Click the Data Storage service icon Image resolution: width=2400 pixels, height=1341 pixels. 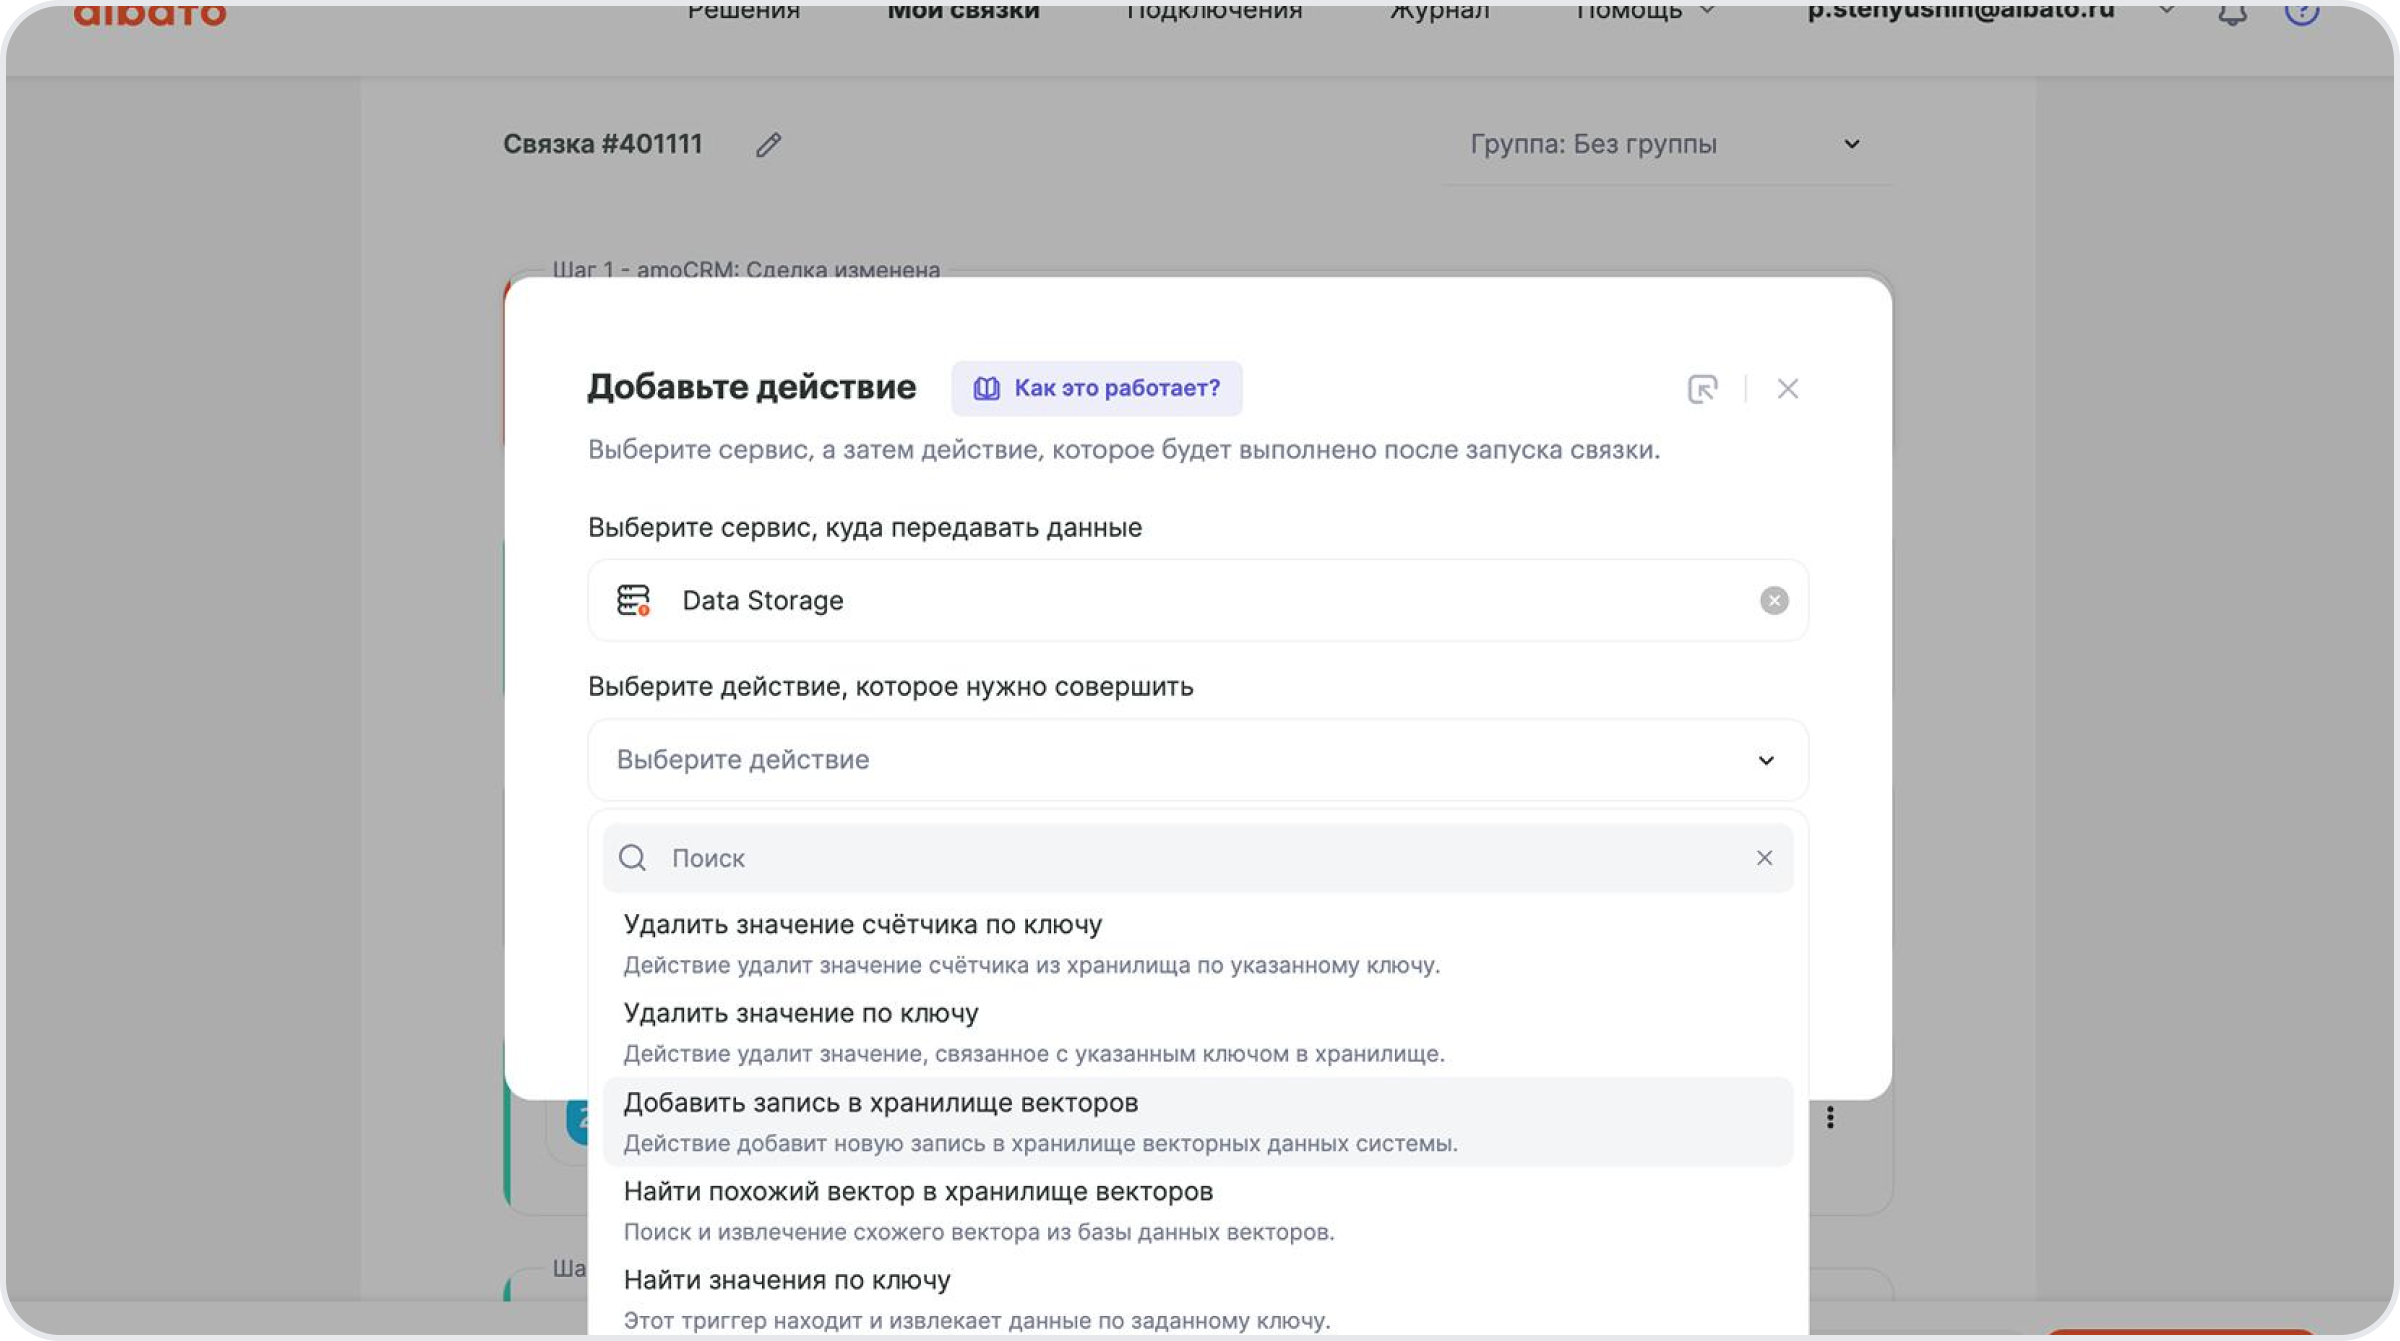click(x=633, y=600)
